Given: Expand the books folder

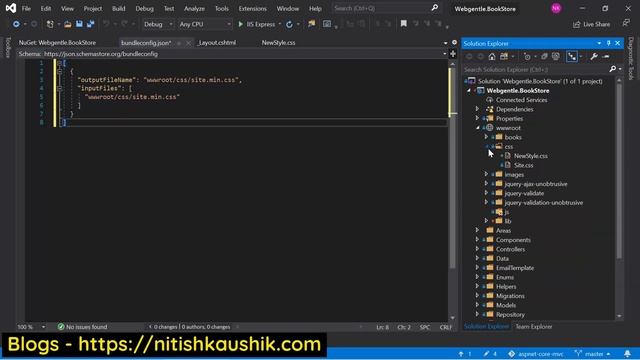Looking at the screenshot, I should coord(486,137).
